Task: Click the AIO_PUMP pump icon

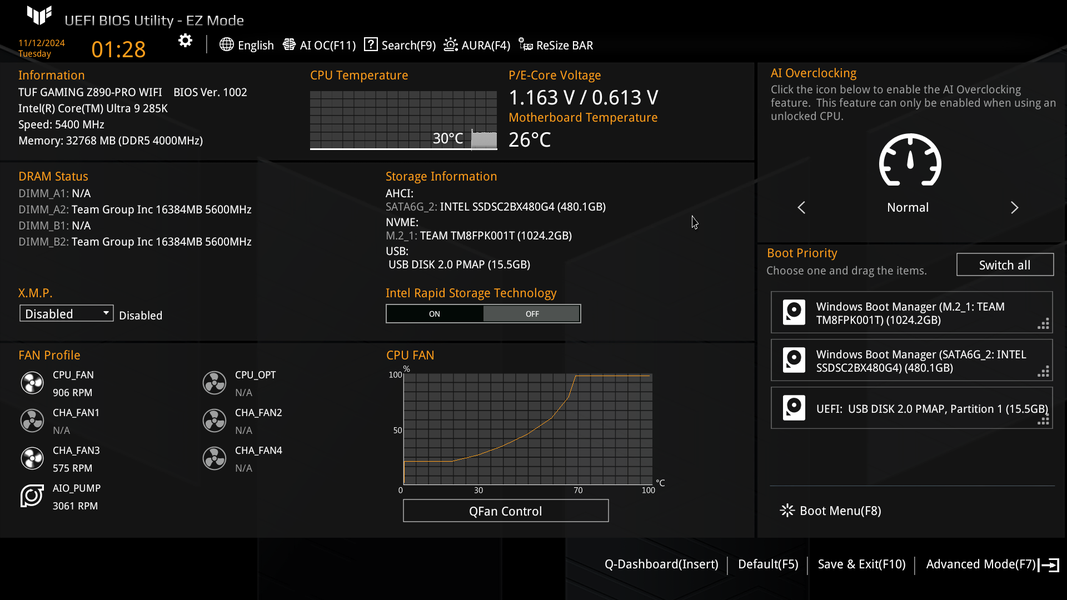Action: [32, 496]
